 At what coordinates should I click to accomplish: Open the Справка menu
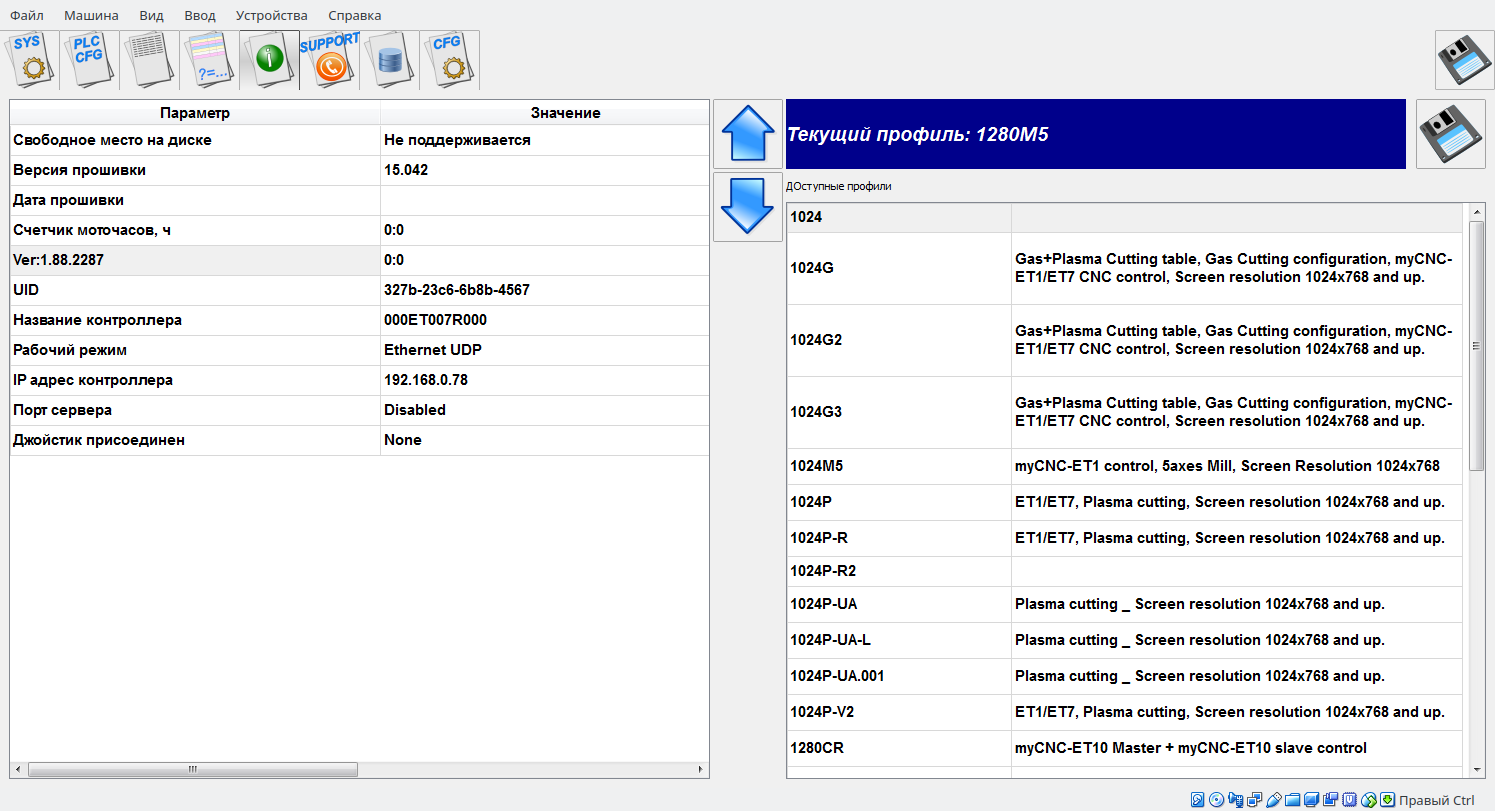(x=354, y=15)
